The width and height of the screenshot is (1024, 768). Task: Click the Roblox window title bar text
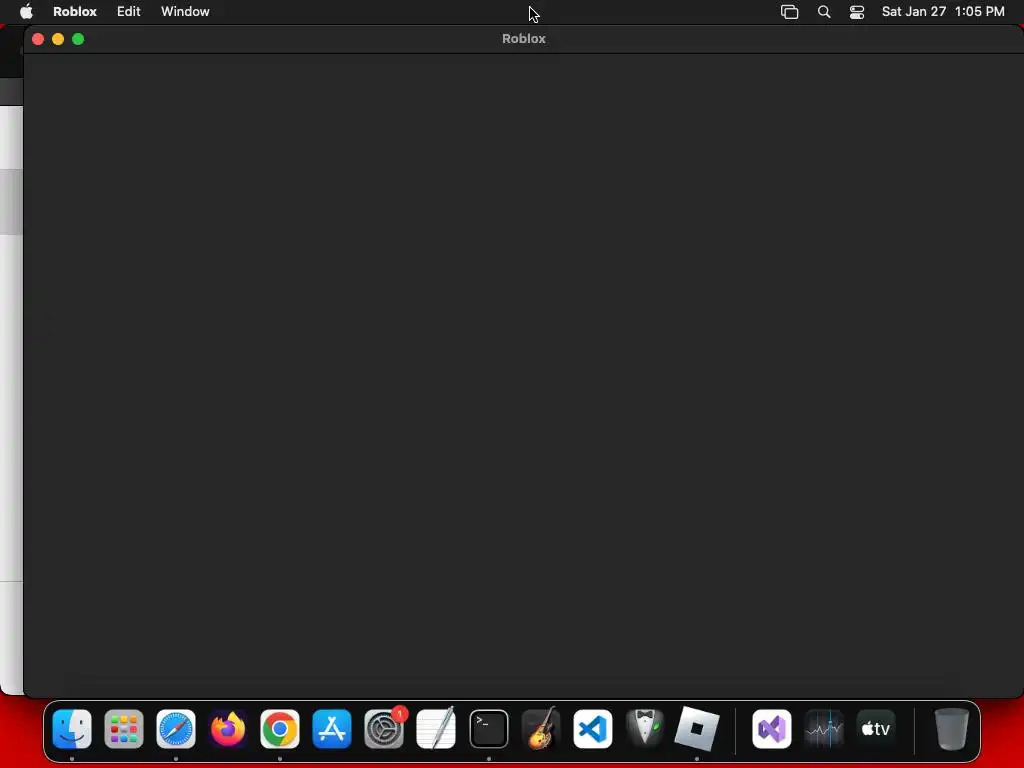524,39
